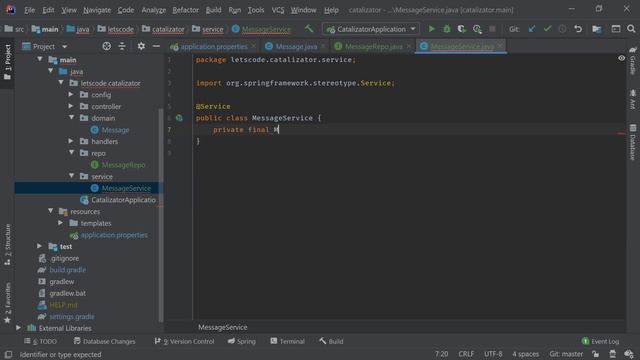Open Database tool window on right
640x360 pixels.
pos(633,142)
